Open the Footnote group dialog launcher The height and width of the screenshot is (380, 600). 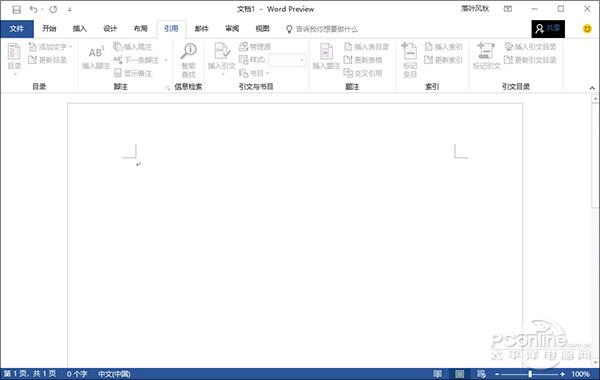(x=167, y=88)
